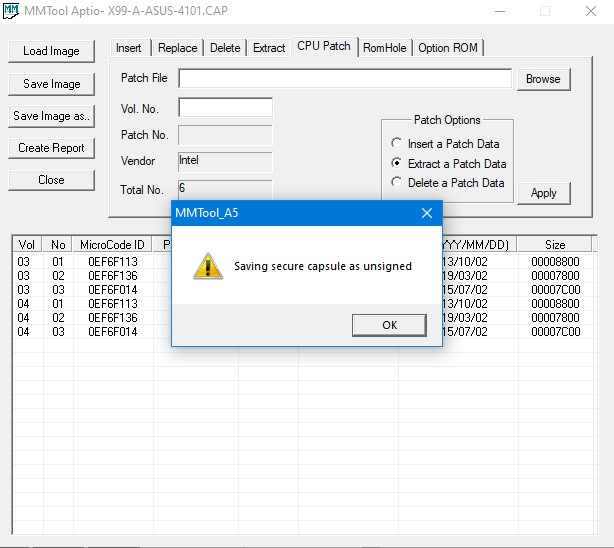
Task: Click the Patch No. field
Action: (x=225, y=135)
